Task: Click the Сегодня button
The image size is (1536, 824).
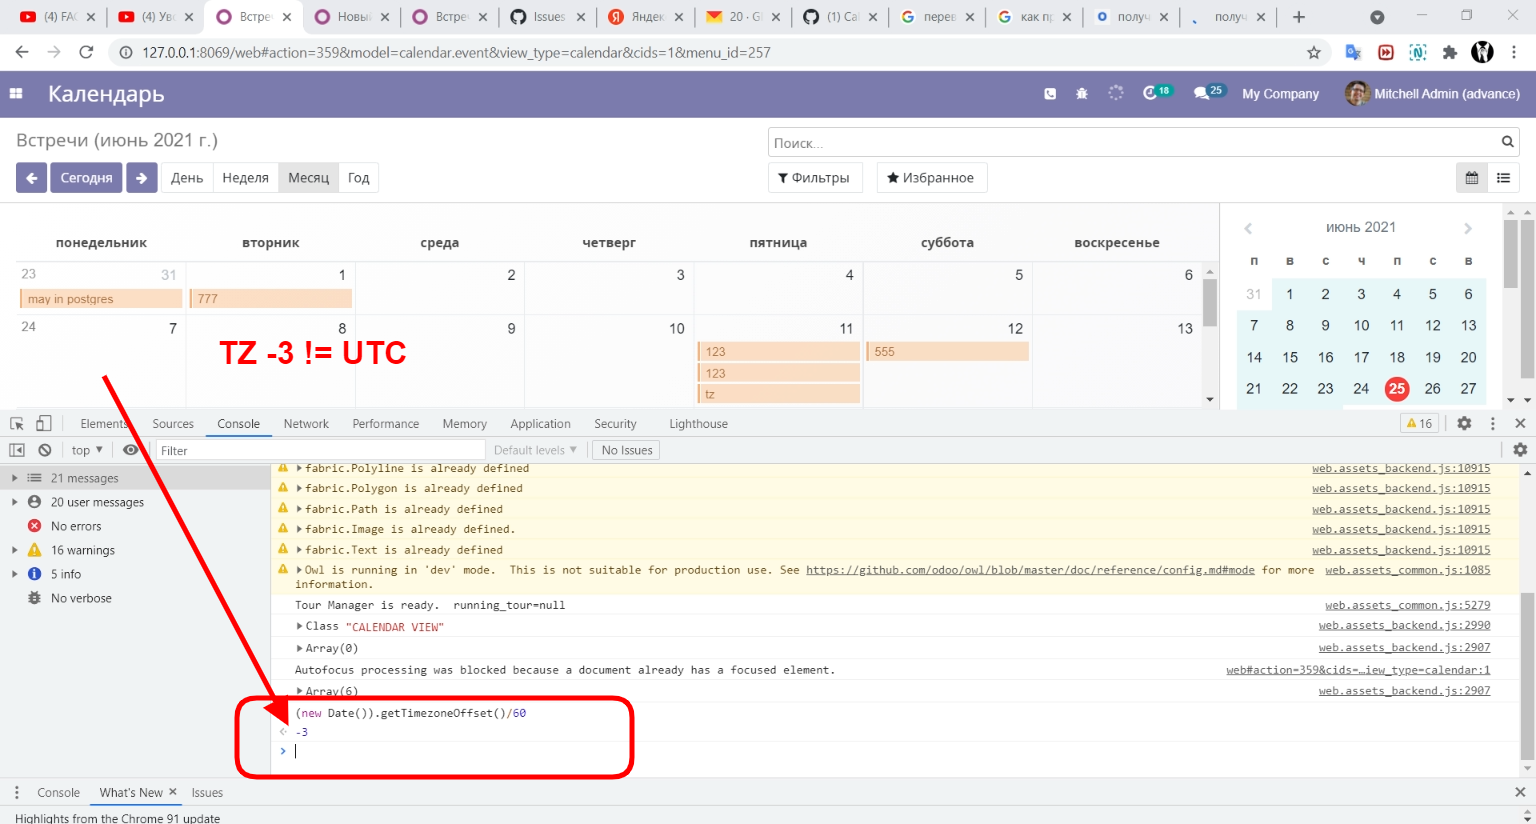Action: (86, 177)
